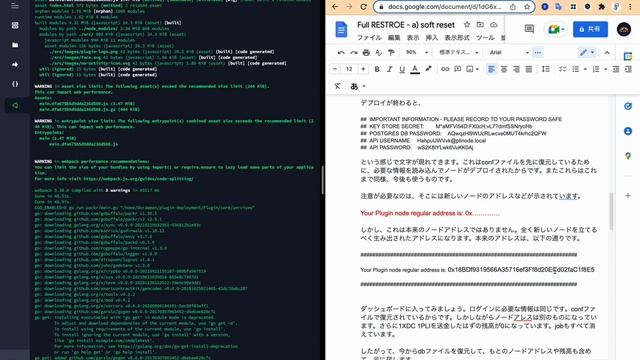Insert a link with the chain icon

(445, 69)
